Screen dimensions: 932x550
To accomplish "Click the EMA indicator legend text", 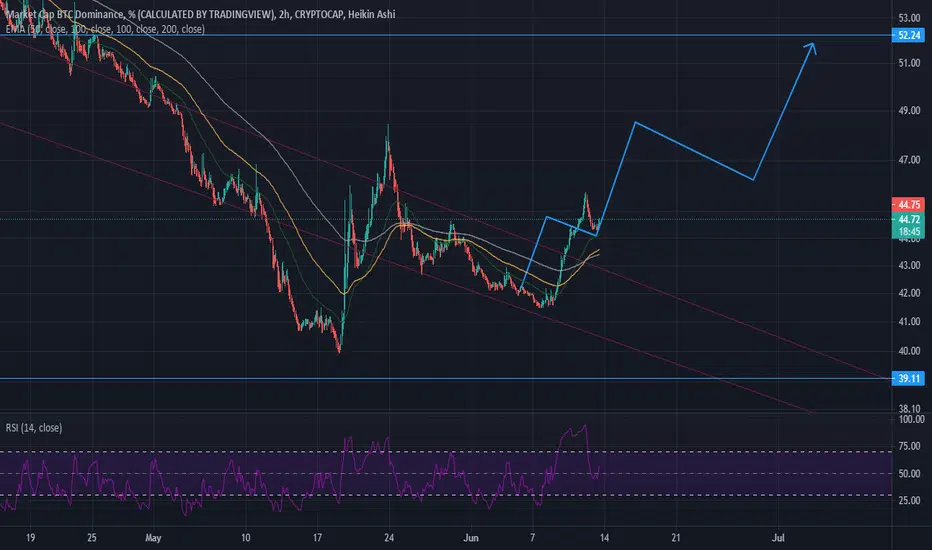I will tap(105, 29).
